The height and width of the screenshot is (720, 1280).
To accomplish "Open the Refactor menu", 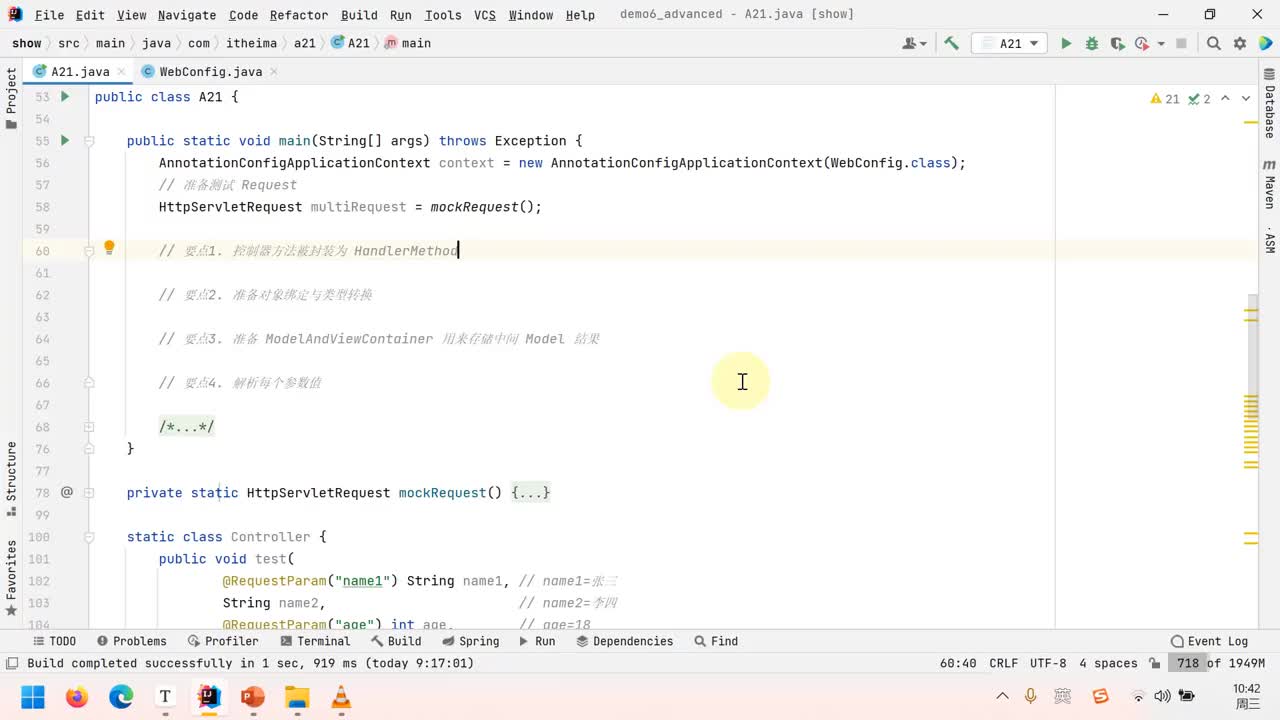I will click(299, 15).
